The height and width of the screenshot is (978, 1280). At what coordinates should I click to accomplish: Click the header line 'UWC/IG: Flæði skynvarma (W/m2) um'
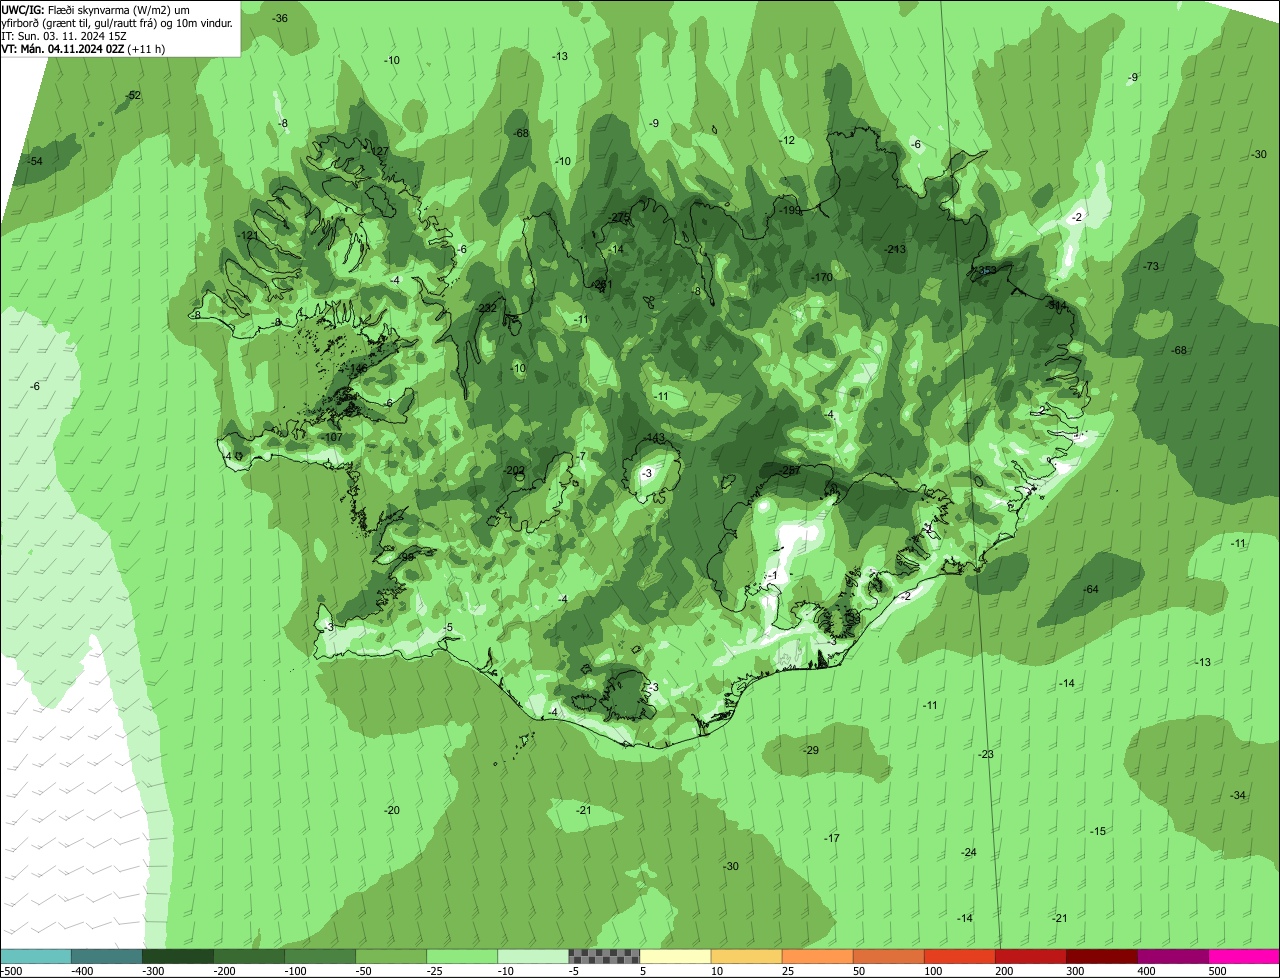pos(95,9)
